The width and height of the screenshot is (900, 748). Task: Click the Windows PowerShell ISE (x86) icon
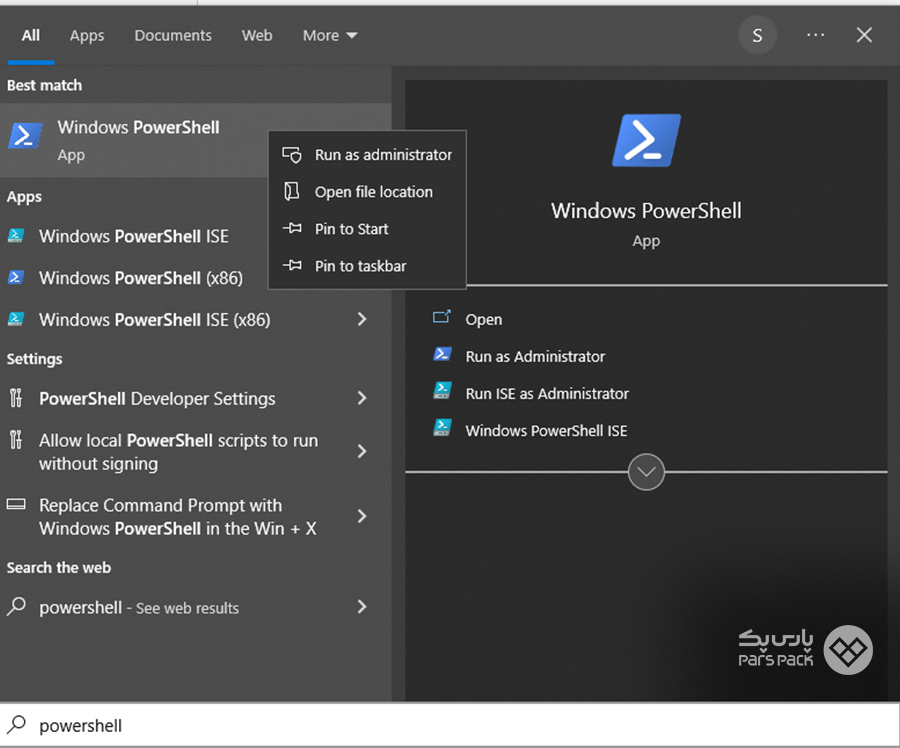click(x=15, y=319)
